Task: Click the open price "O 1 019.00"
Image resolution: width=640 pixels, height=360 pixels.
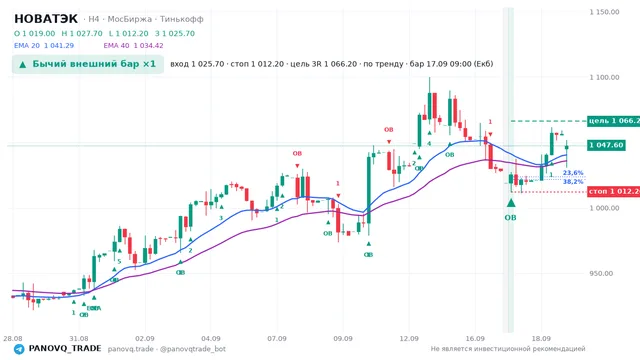Action: (35, 33)
